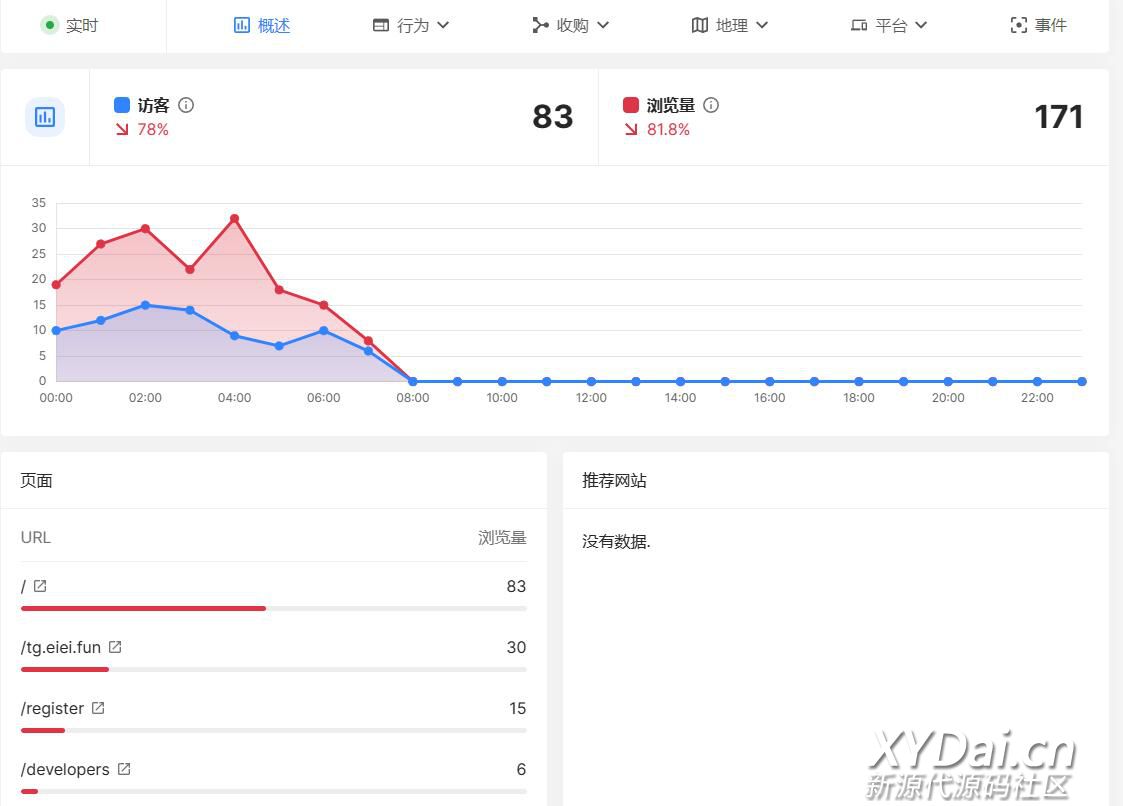1123x806 pixels.
Task: Expand the 行为 dropdown menu
Action: [x=411, y=25]
